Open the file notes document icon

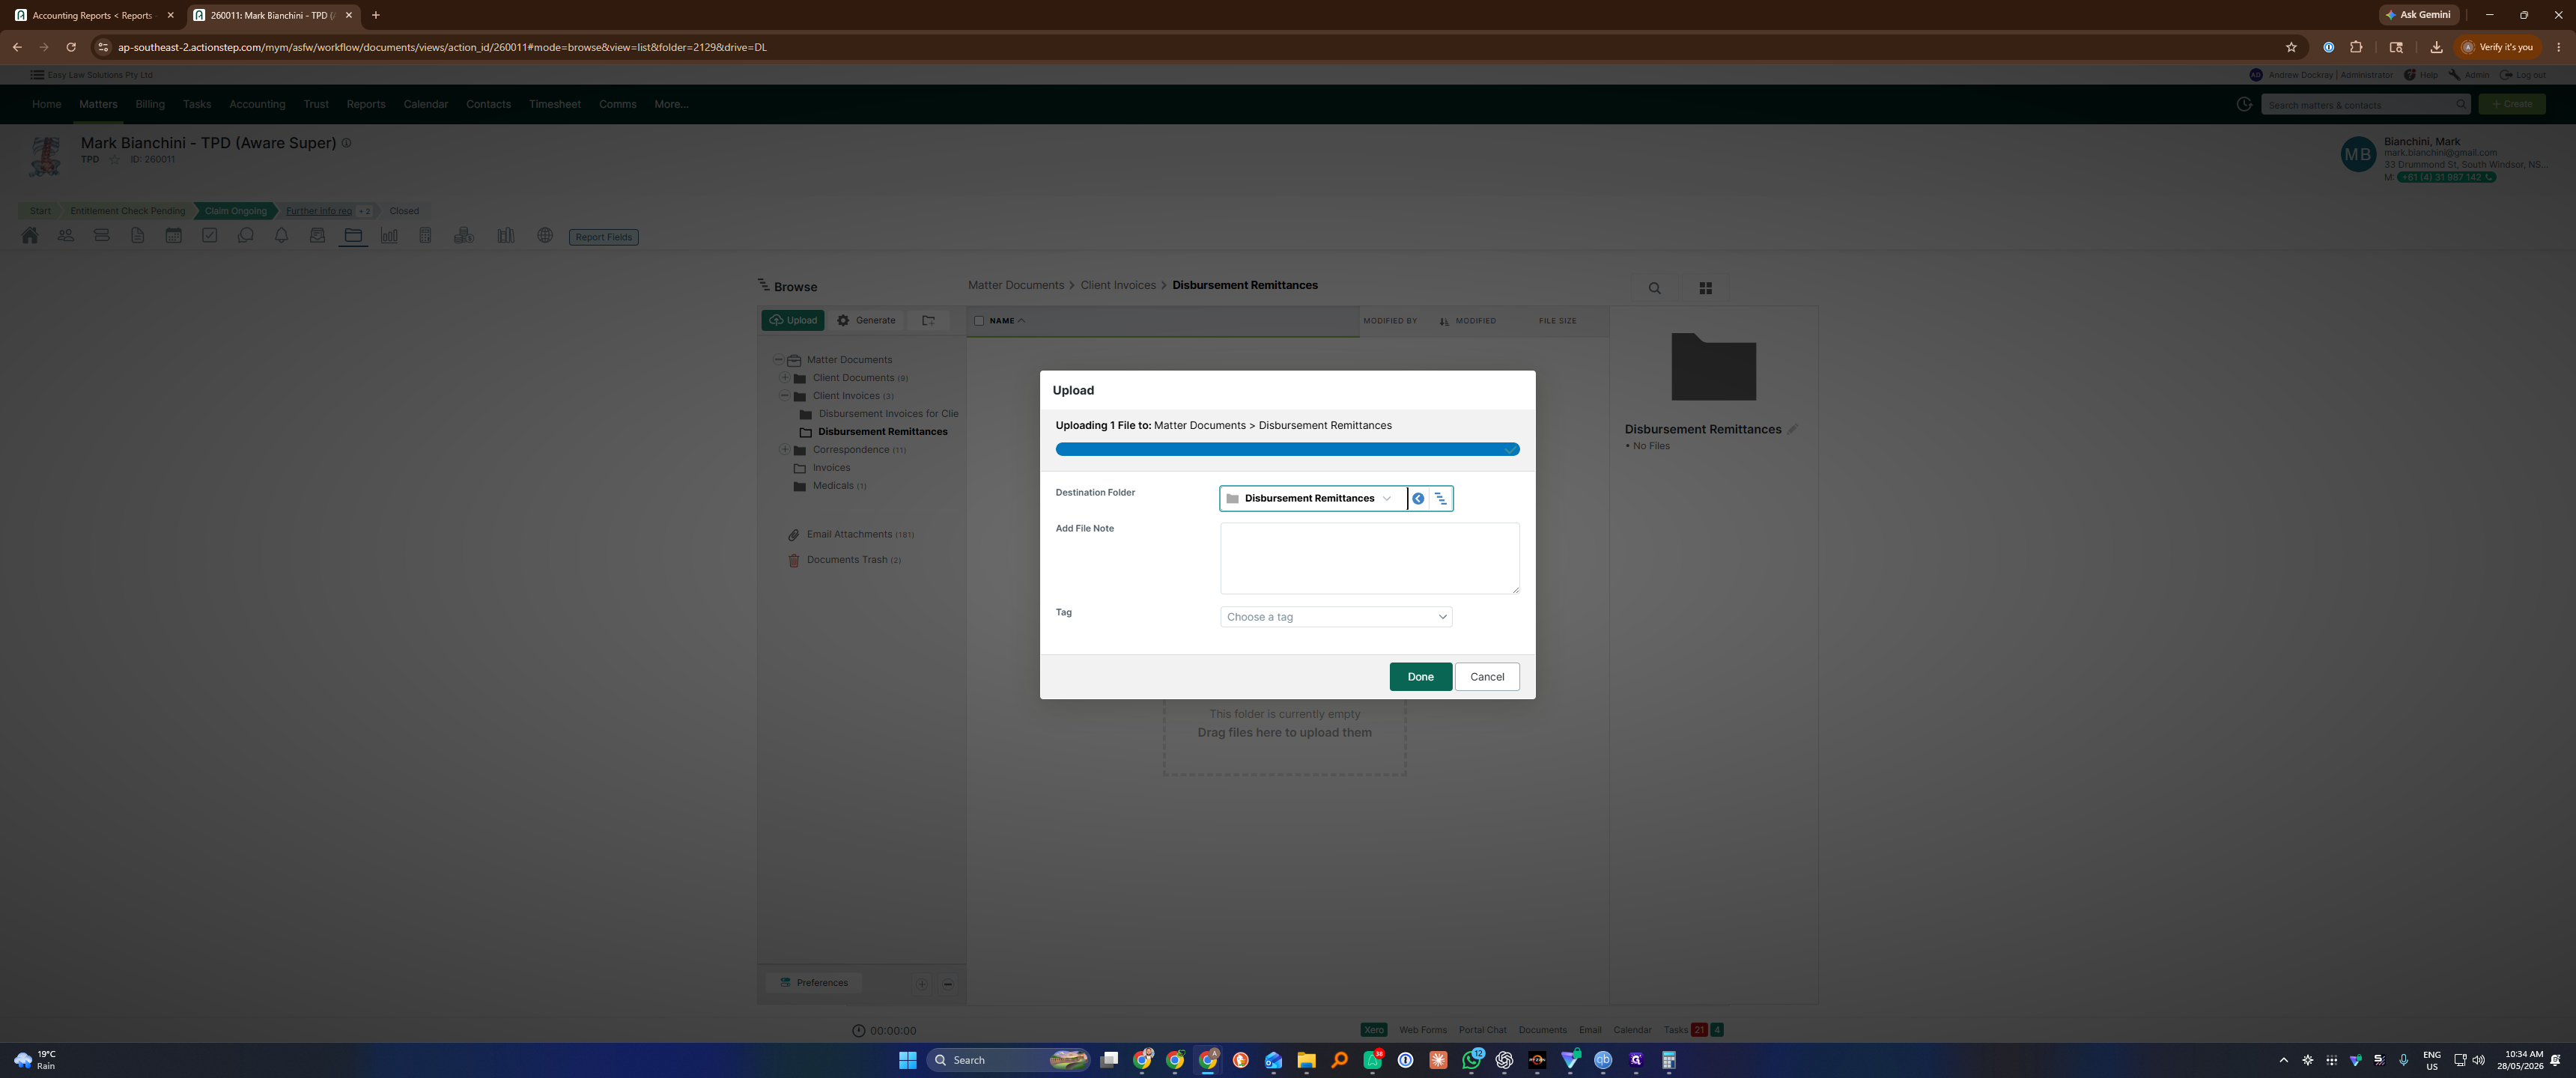tap(138, 235)
